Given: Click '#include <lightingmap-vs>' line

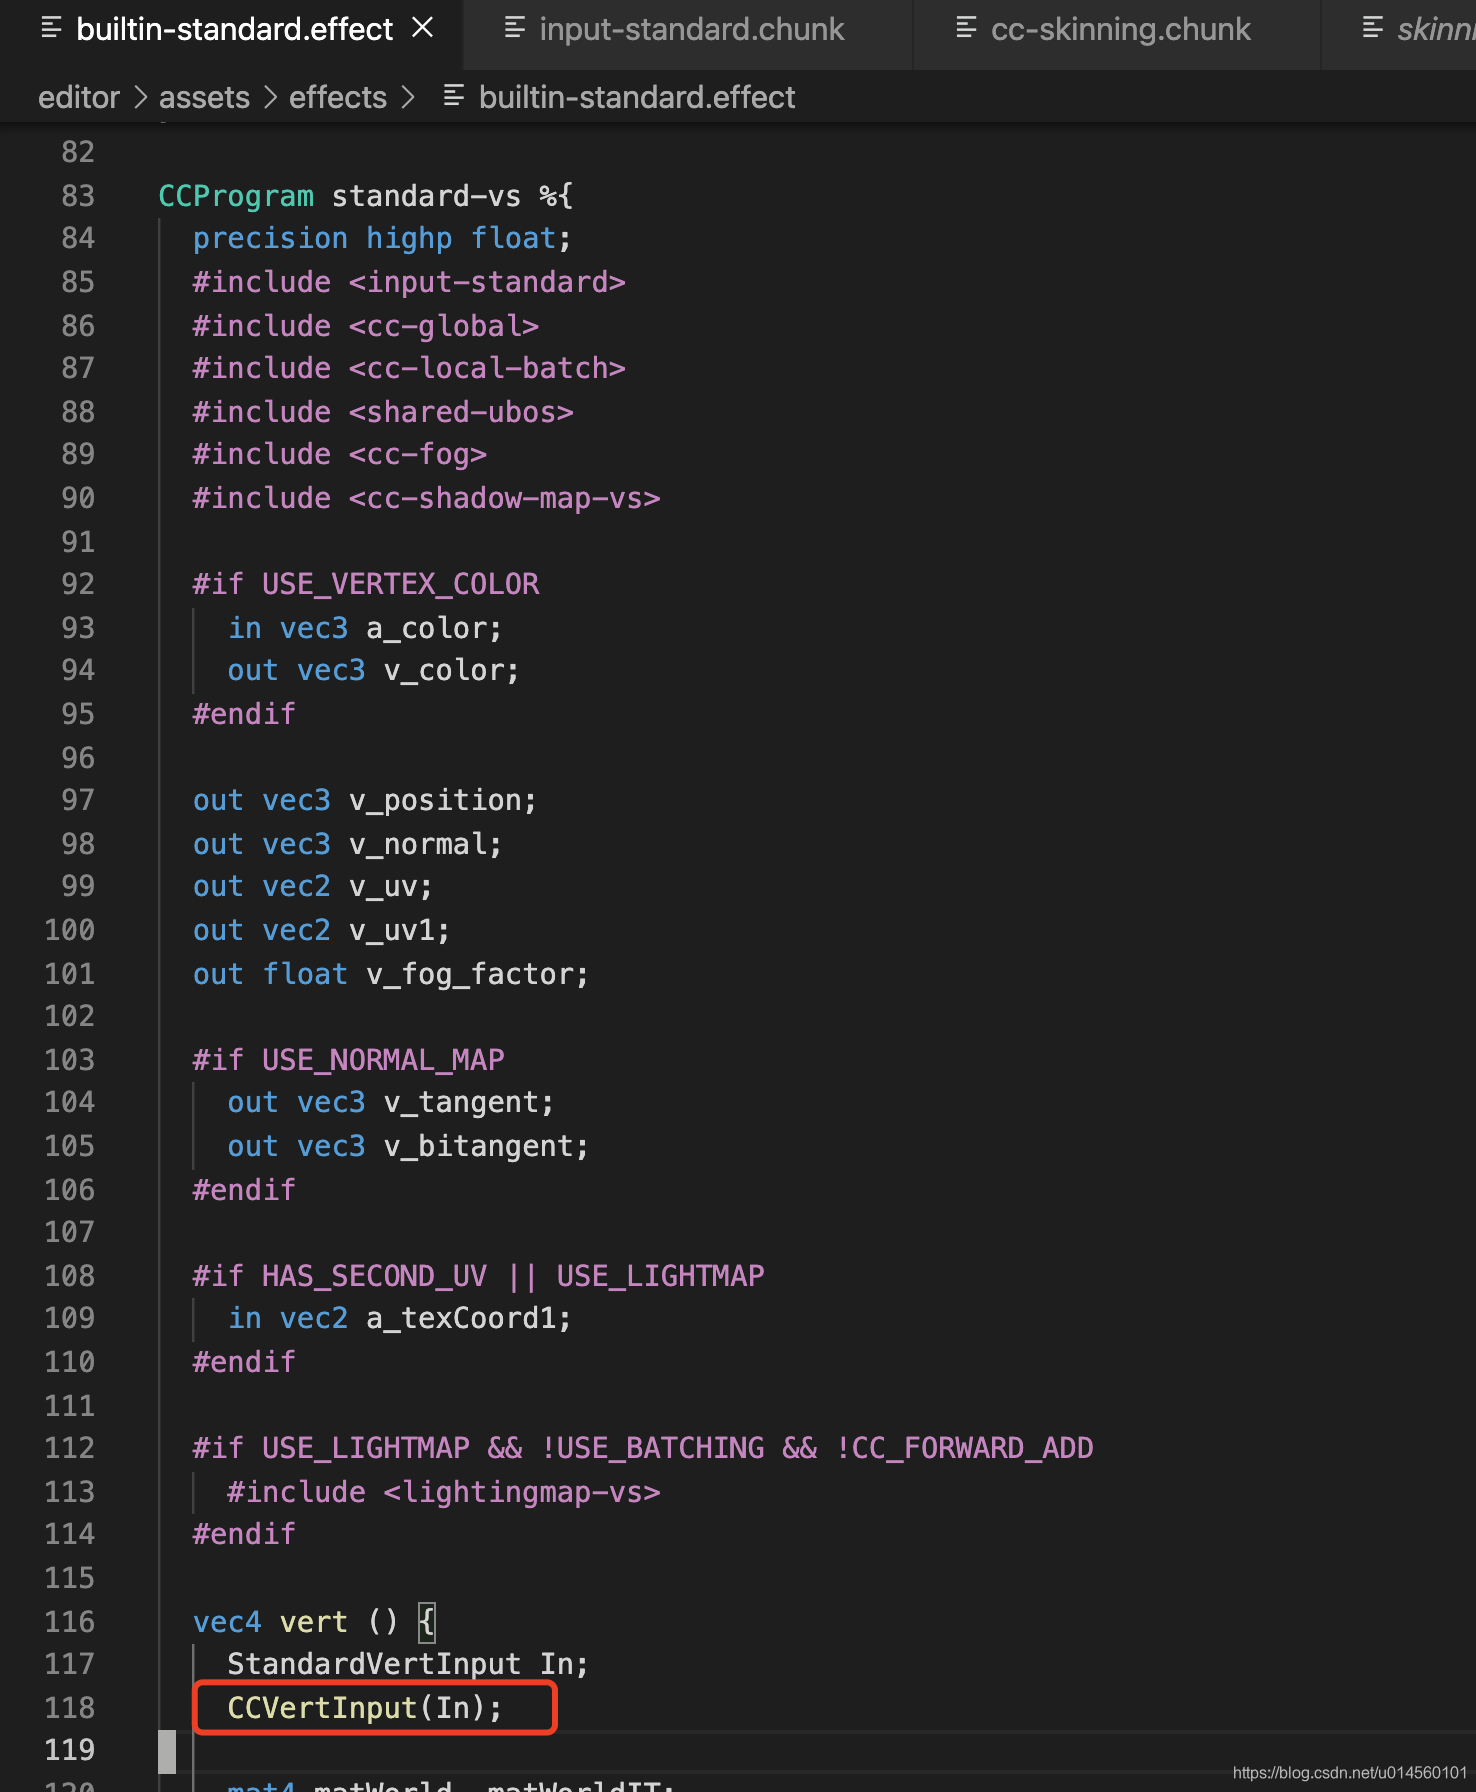Looking at the screenshot, I should (x=444, y=1492).
